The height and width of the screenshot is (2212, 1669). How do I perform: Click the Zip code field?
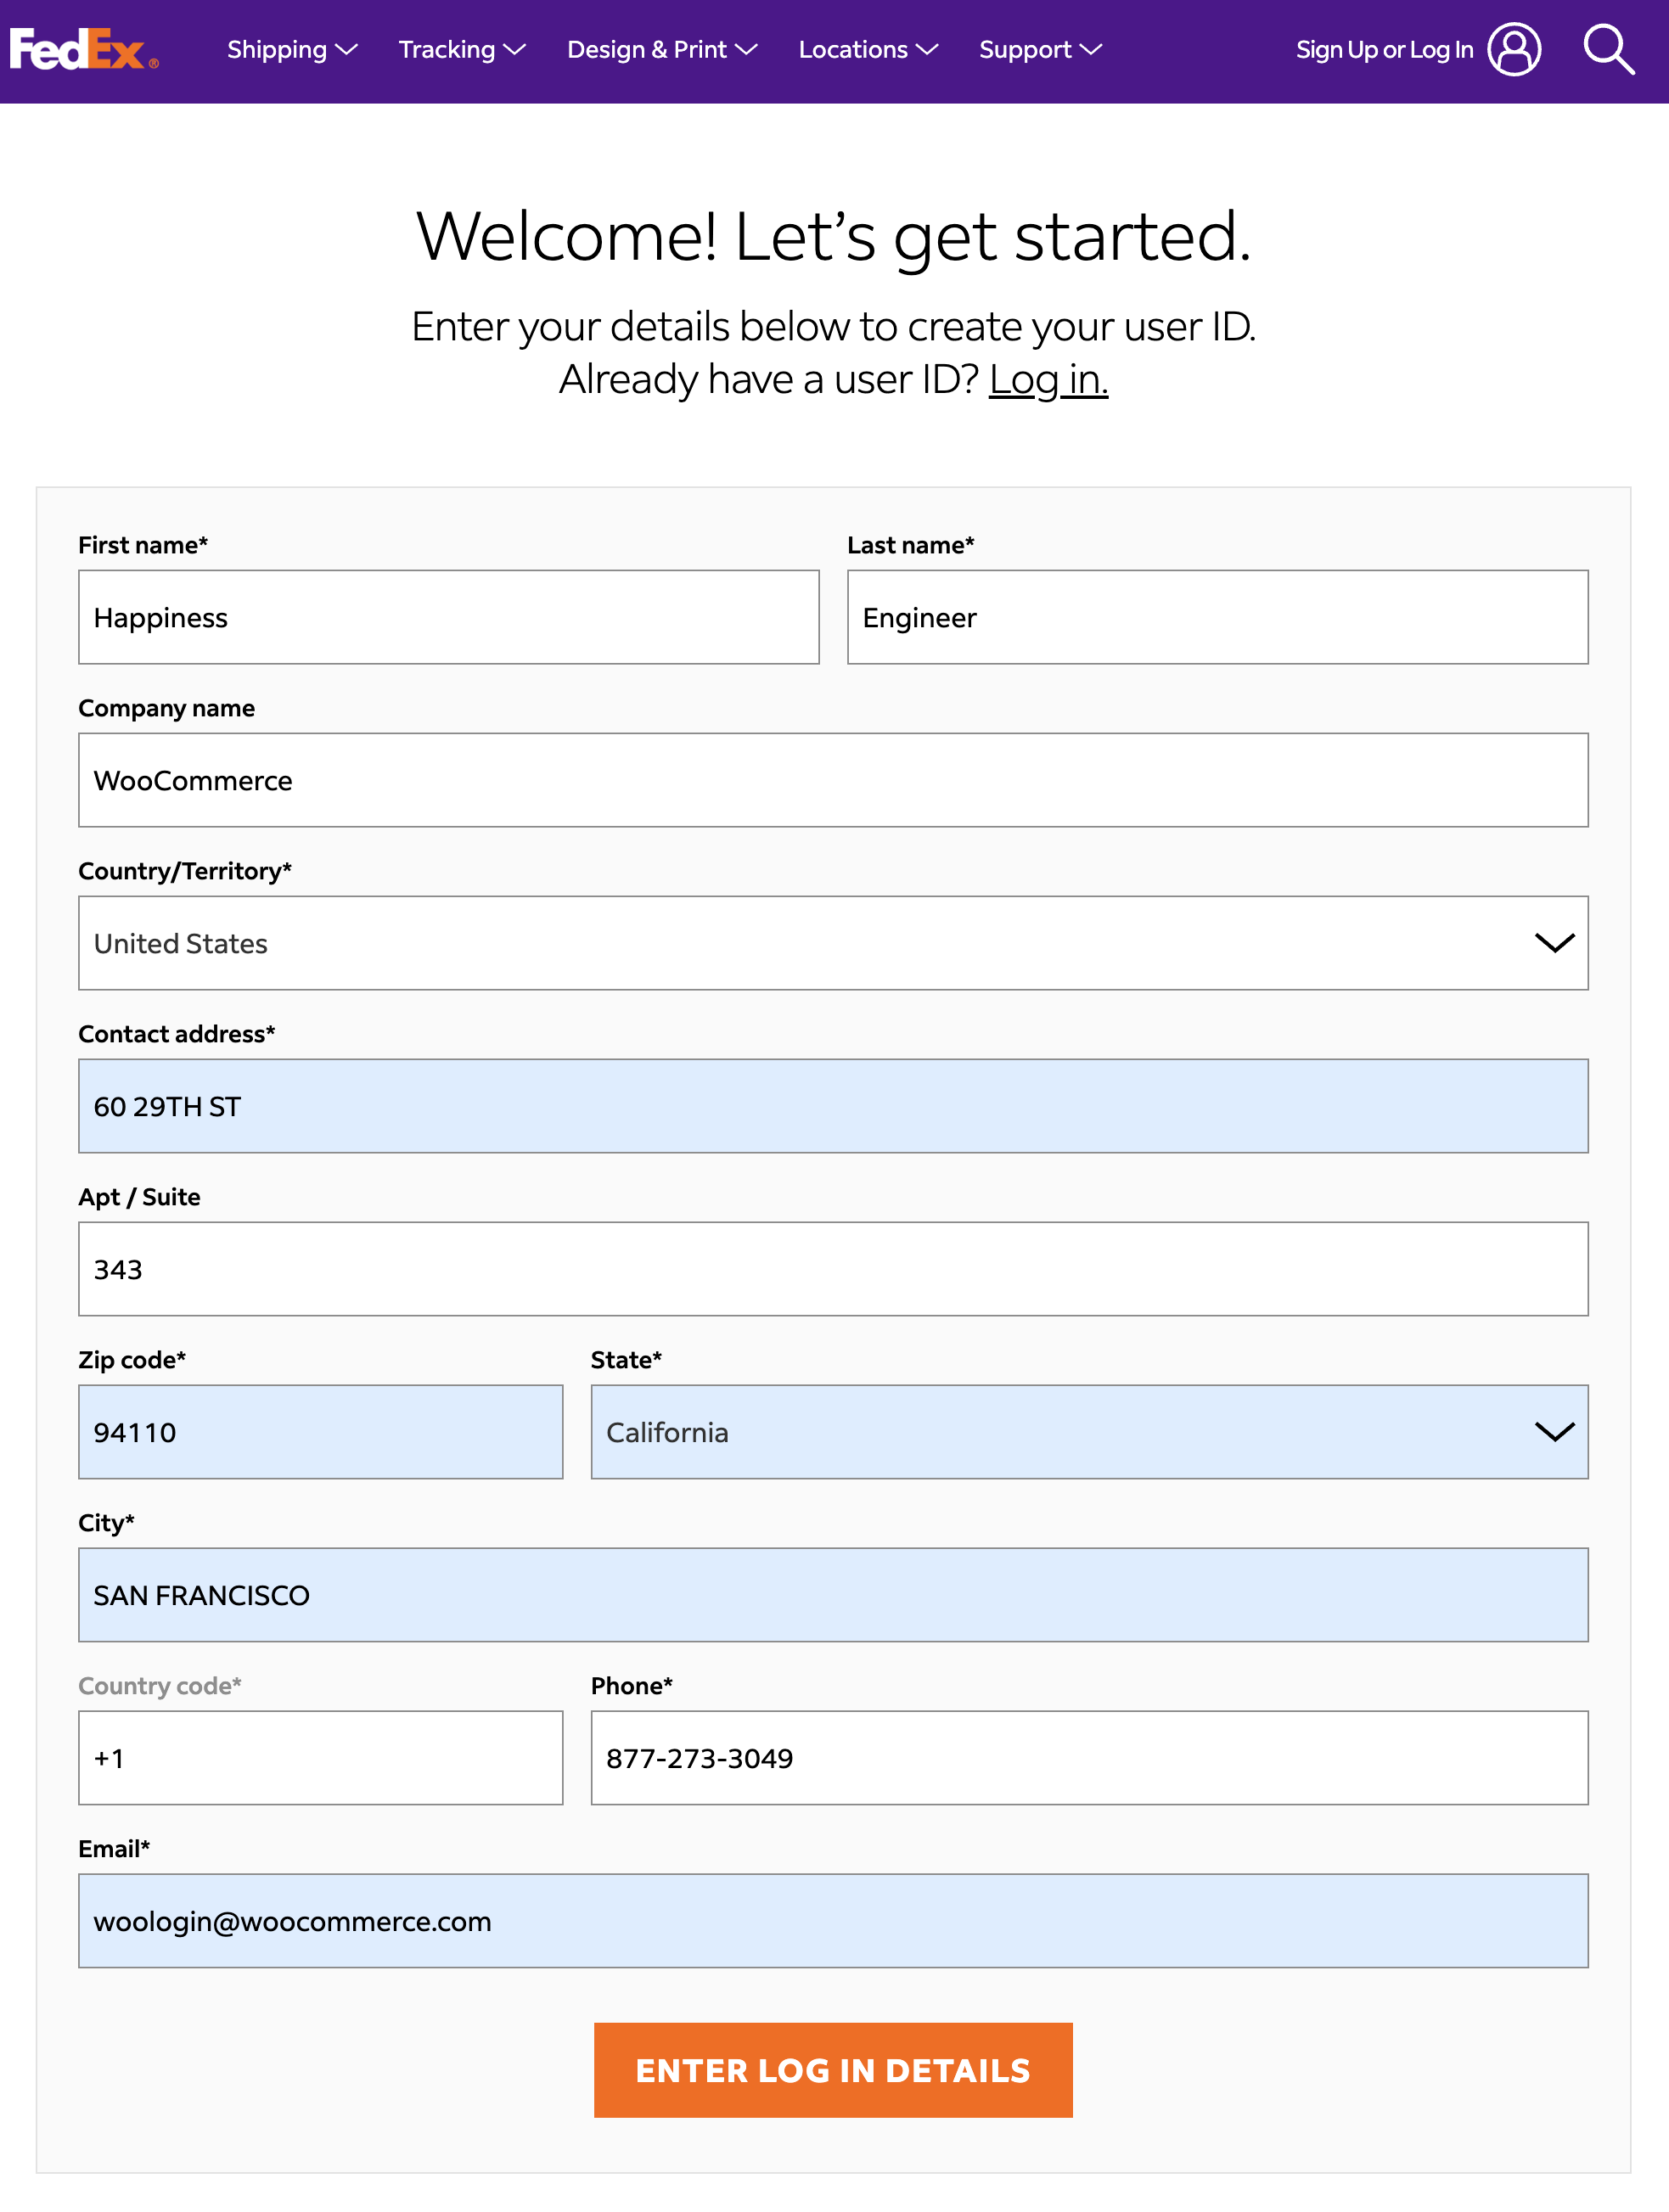coord(320,1432)
